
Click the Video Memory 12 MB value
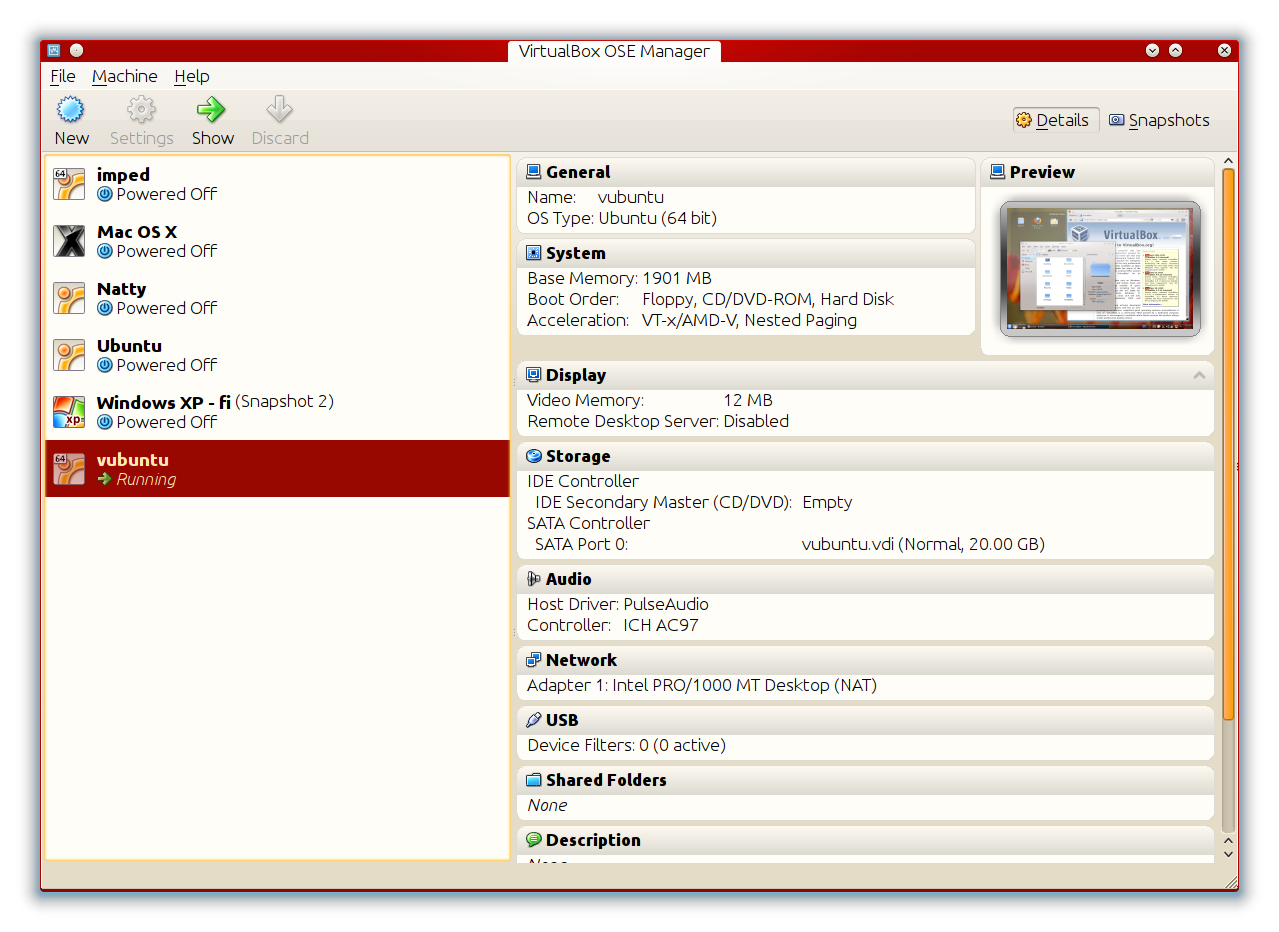click(x=748, y=400)
